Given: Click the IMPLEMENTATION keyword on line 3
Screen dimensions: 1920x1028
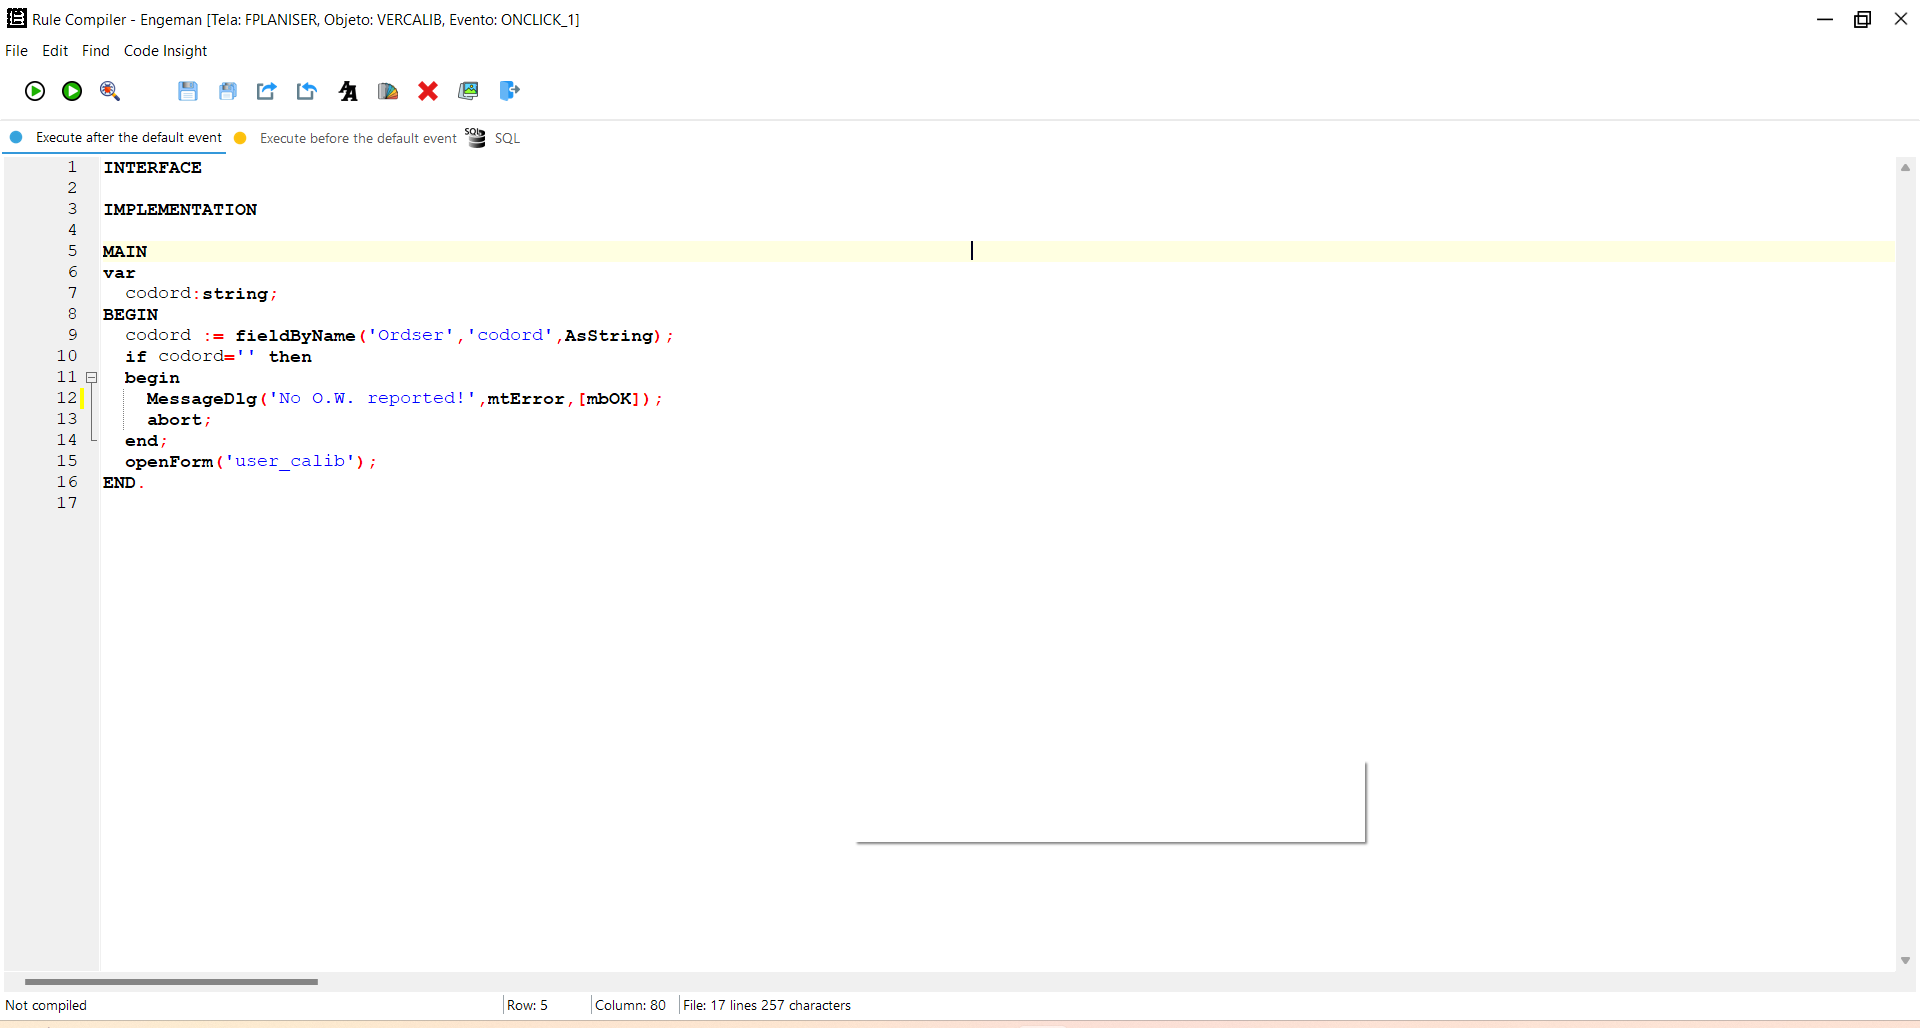Looking at the screenshot, I should [x=180, y=210].
